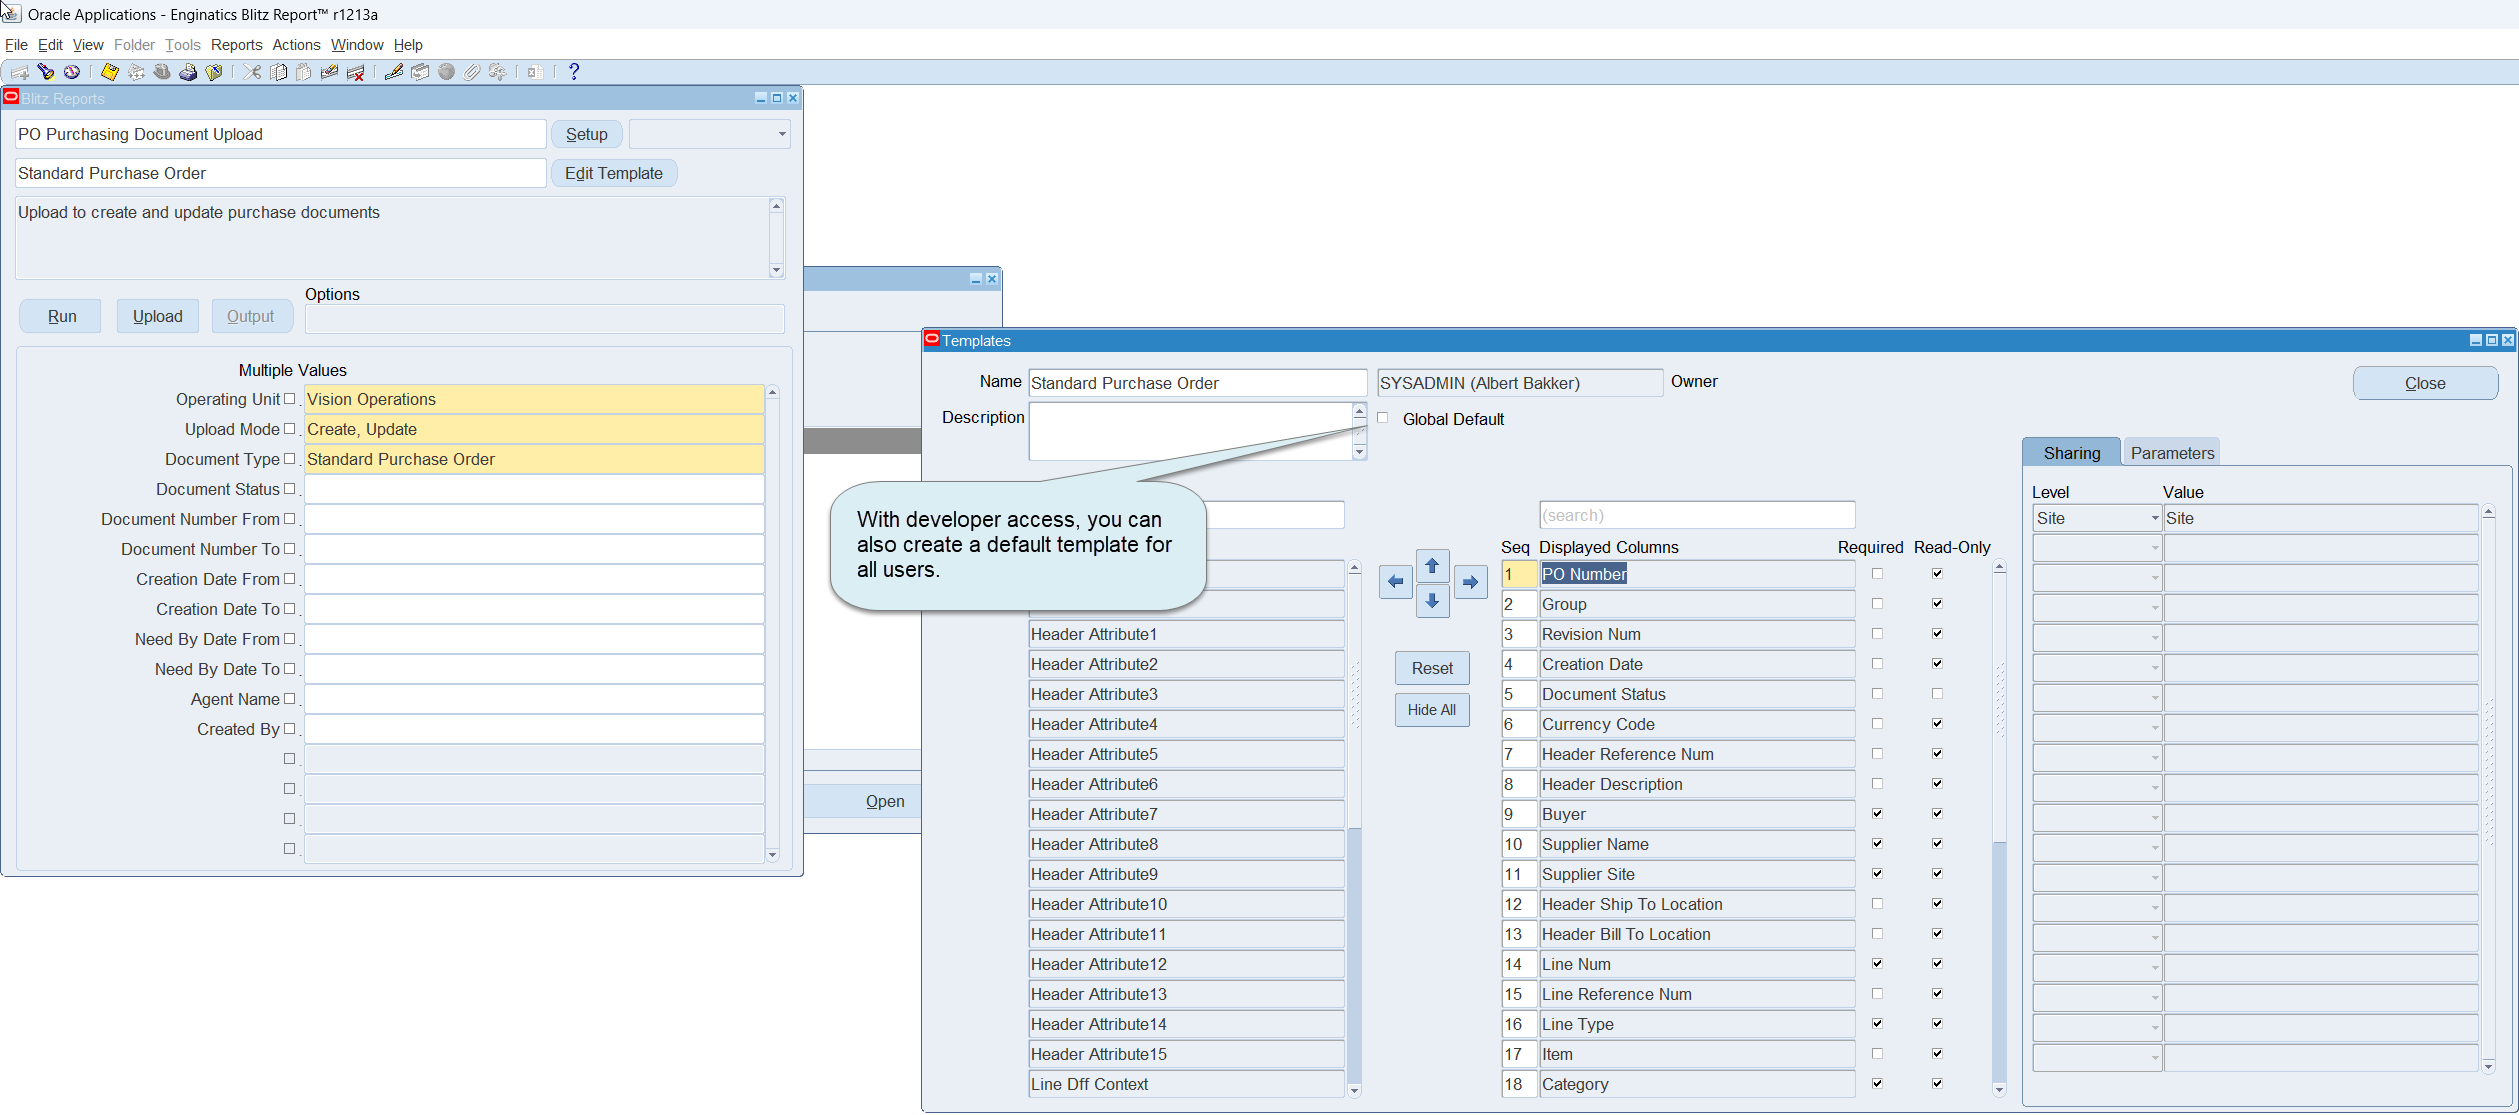The width and height of the screenshot is (2519, 1115).
Task: Select the Header Ship To Location column
Action: click(1697, 904)
